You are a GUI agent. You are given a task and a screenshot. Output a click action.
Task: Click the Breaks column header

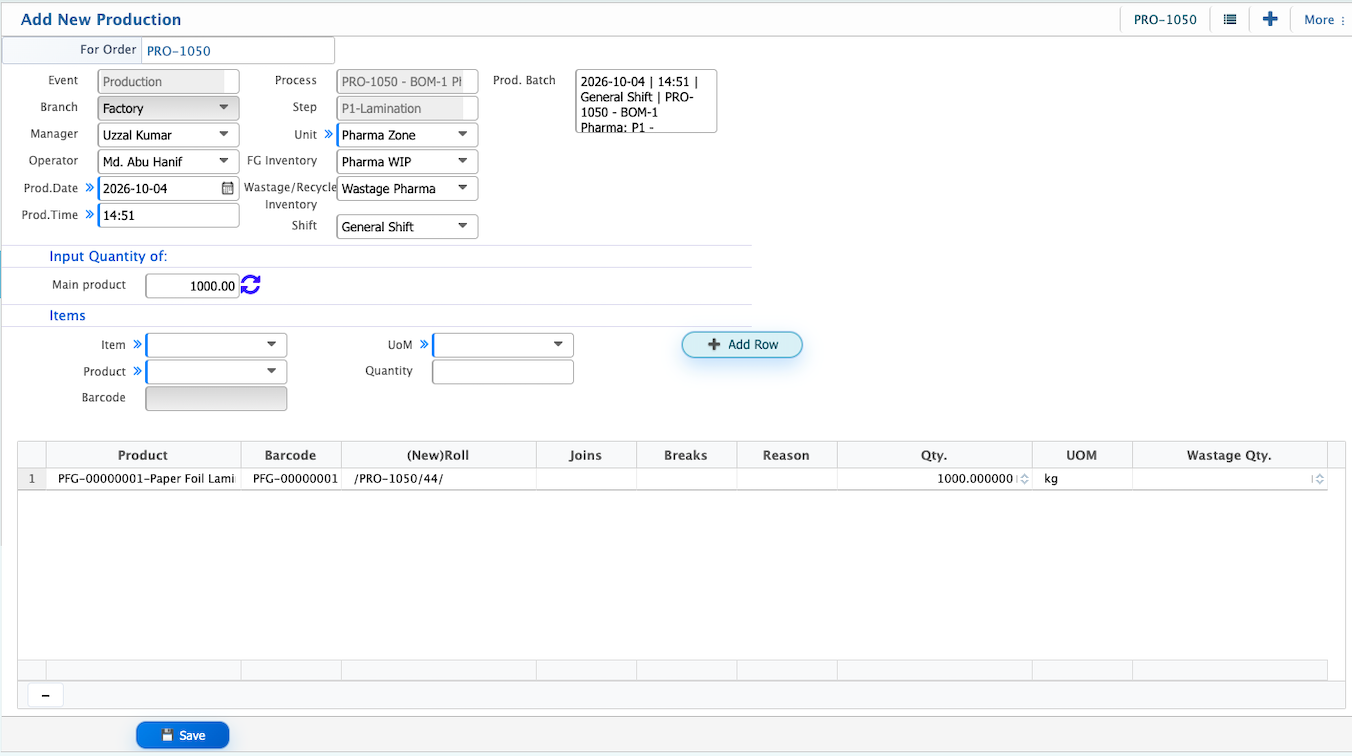686,455
